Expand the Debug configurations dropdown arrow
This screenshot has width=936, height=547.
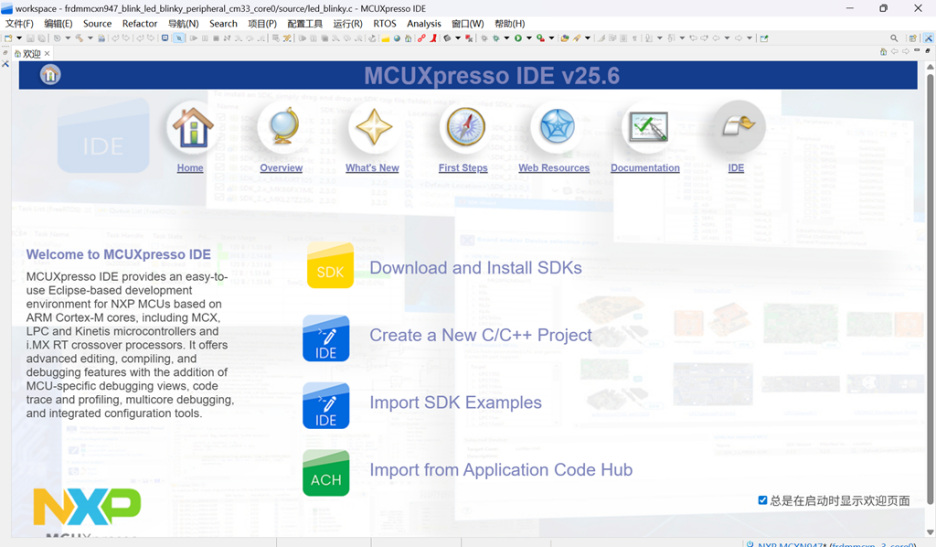pos(506,38)
